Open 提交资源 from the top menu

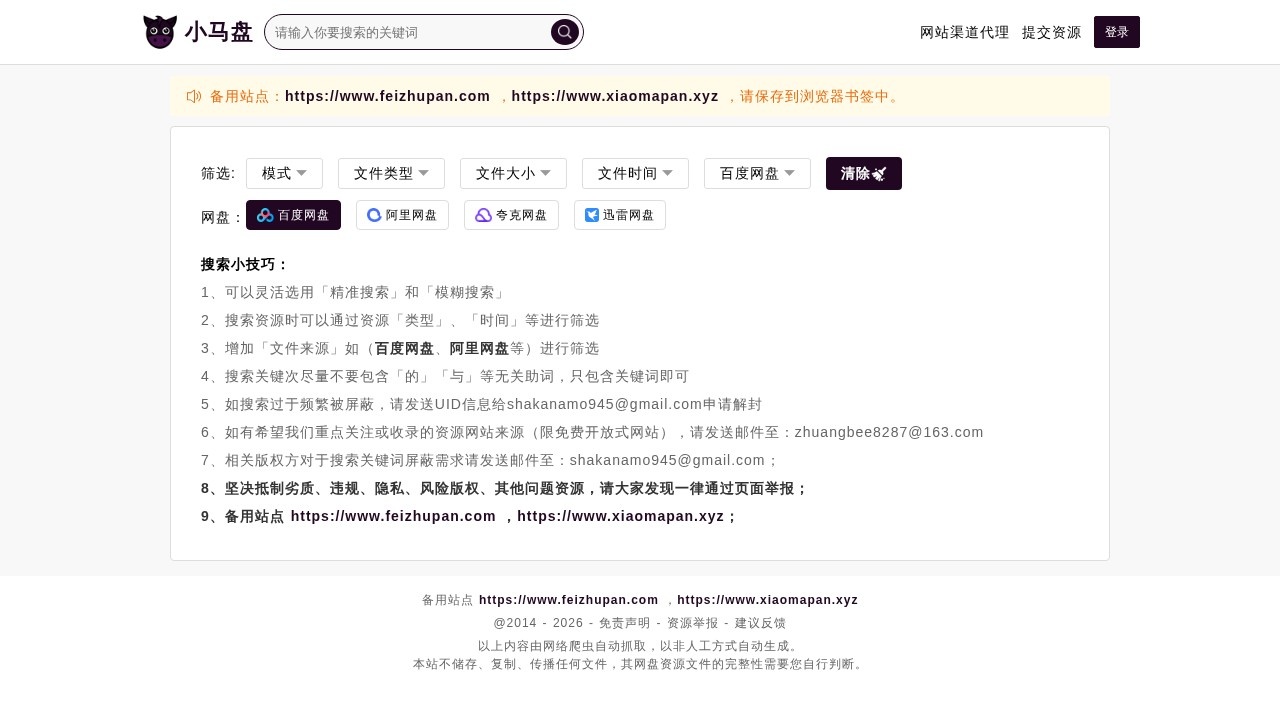point(1051,32)
